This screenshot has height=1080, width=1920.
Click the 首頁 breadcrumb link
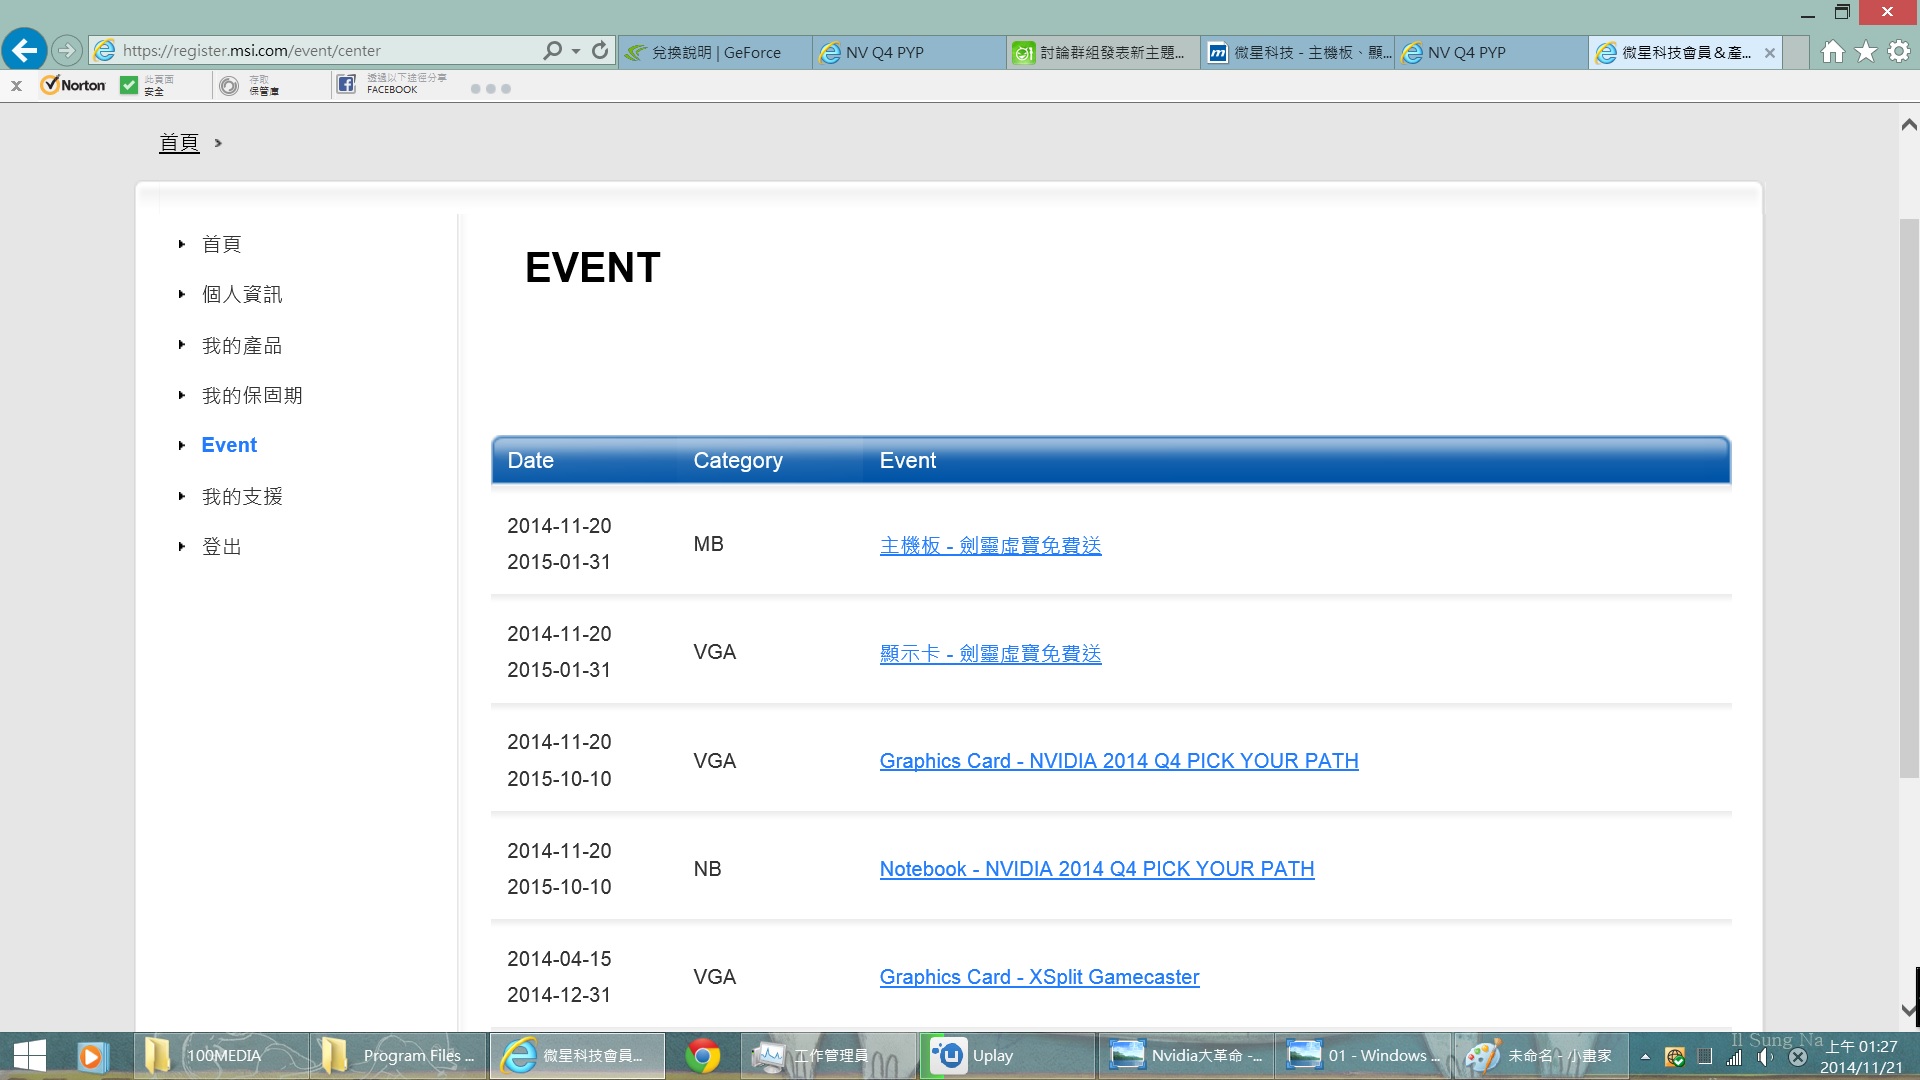tap(179, 143)
